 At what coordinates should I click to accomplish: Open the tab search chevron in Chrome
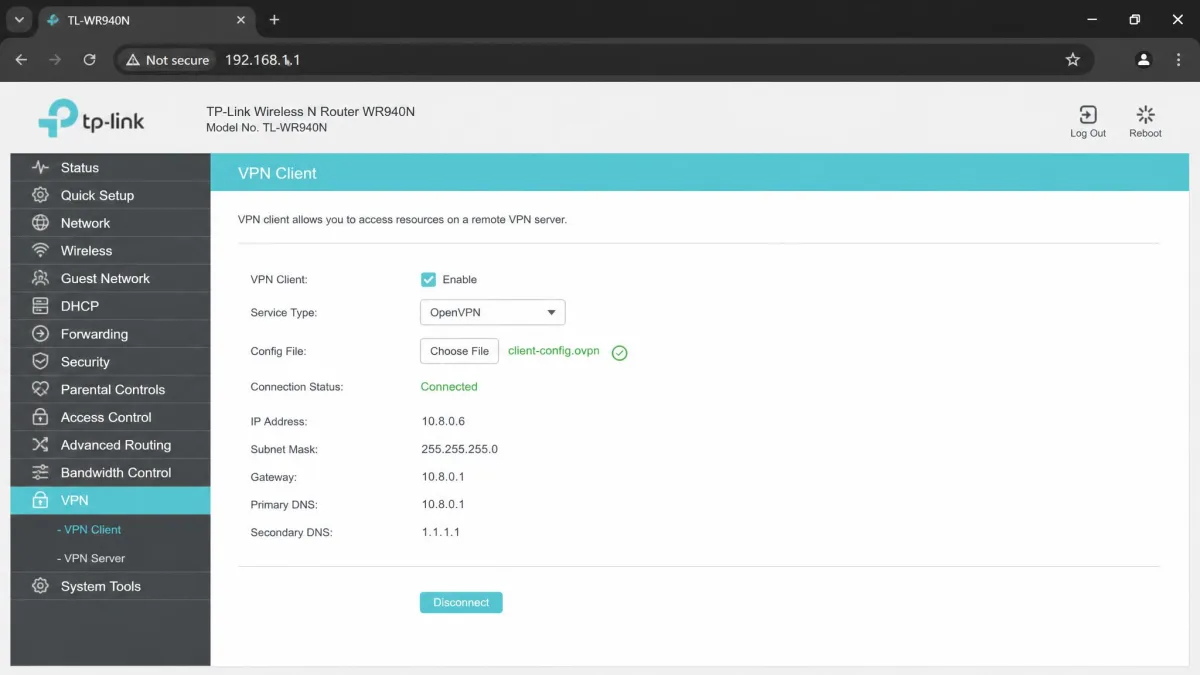pyautogui.click(x=19, y=20)
